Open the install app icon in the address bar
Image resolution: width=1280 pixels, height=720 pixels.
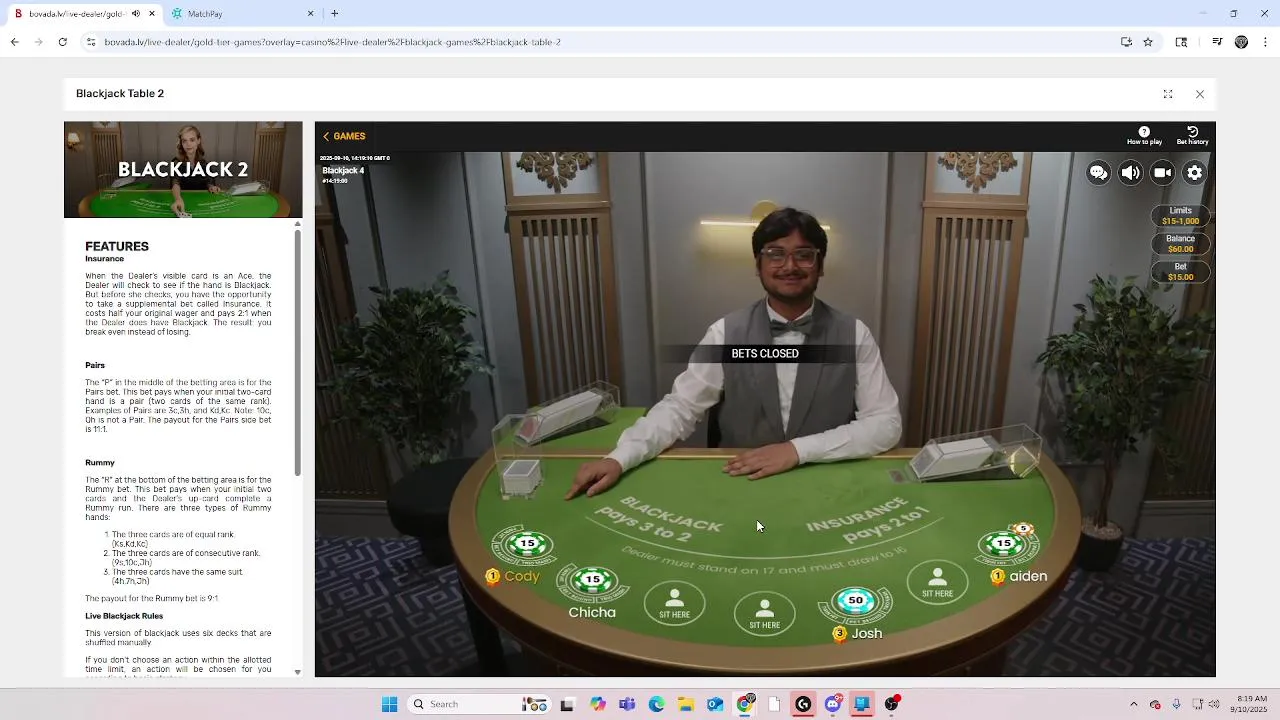(1126, 42)
